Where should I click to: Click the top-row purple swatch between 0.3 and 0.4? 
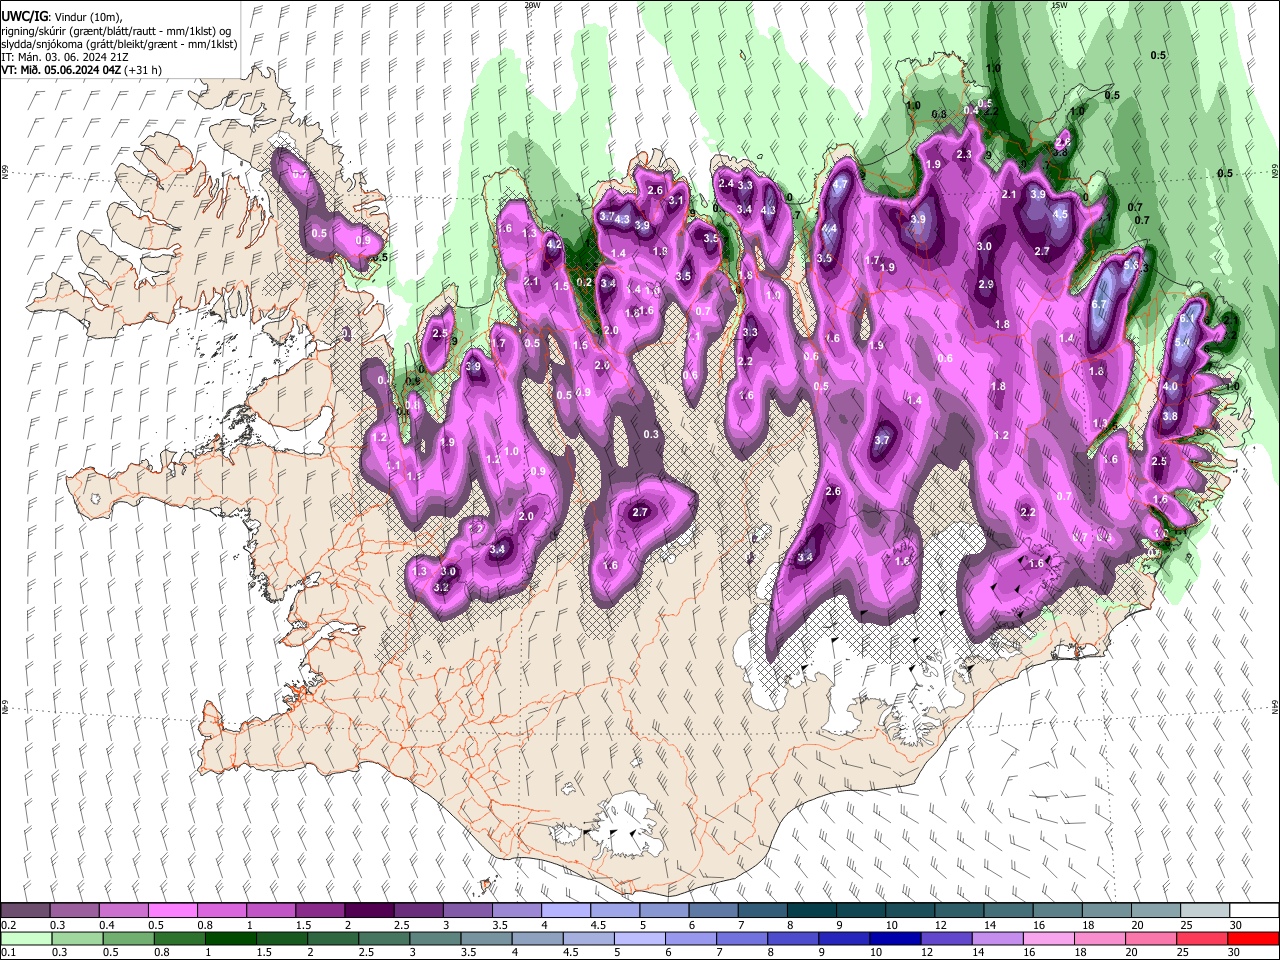(75, 911)
